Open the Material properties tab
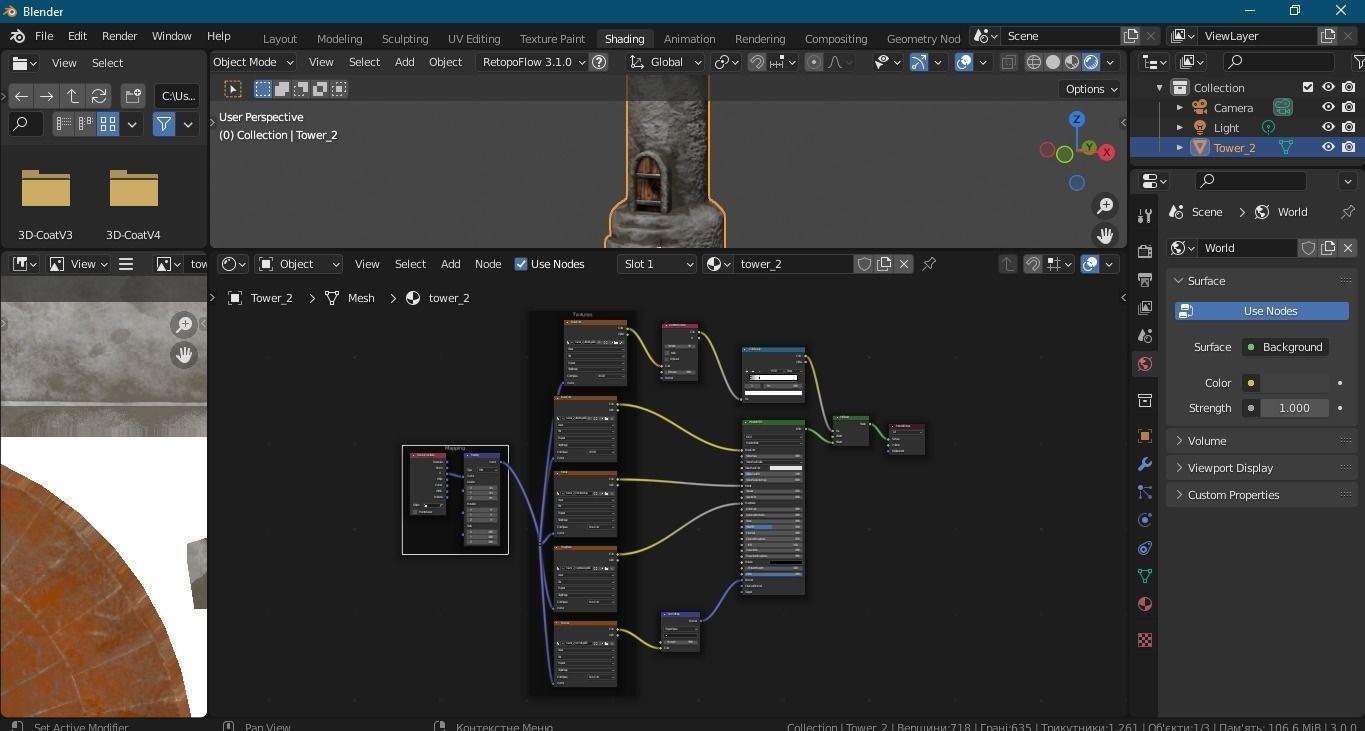The width and height of the screenshot is (1365, 731). (1145, 604)
